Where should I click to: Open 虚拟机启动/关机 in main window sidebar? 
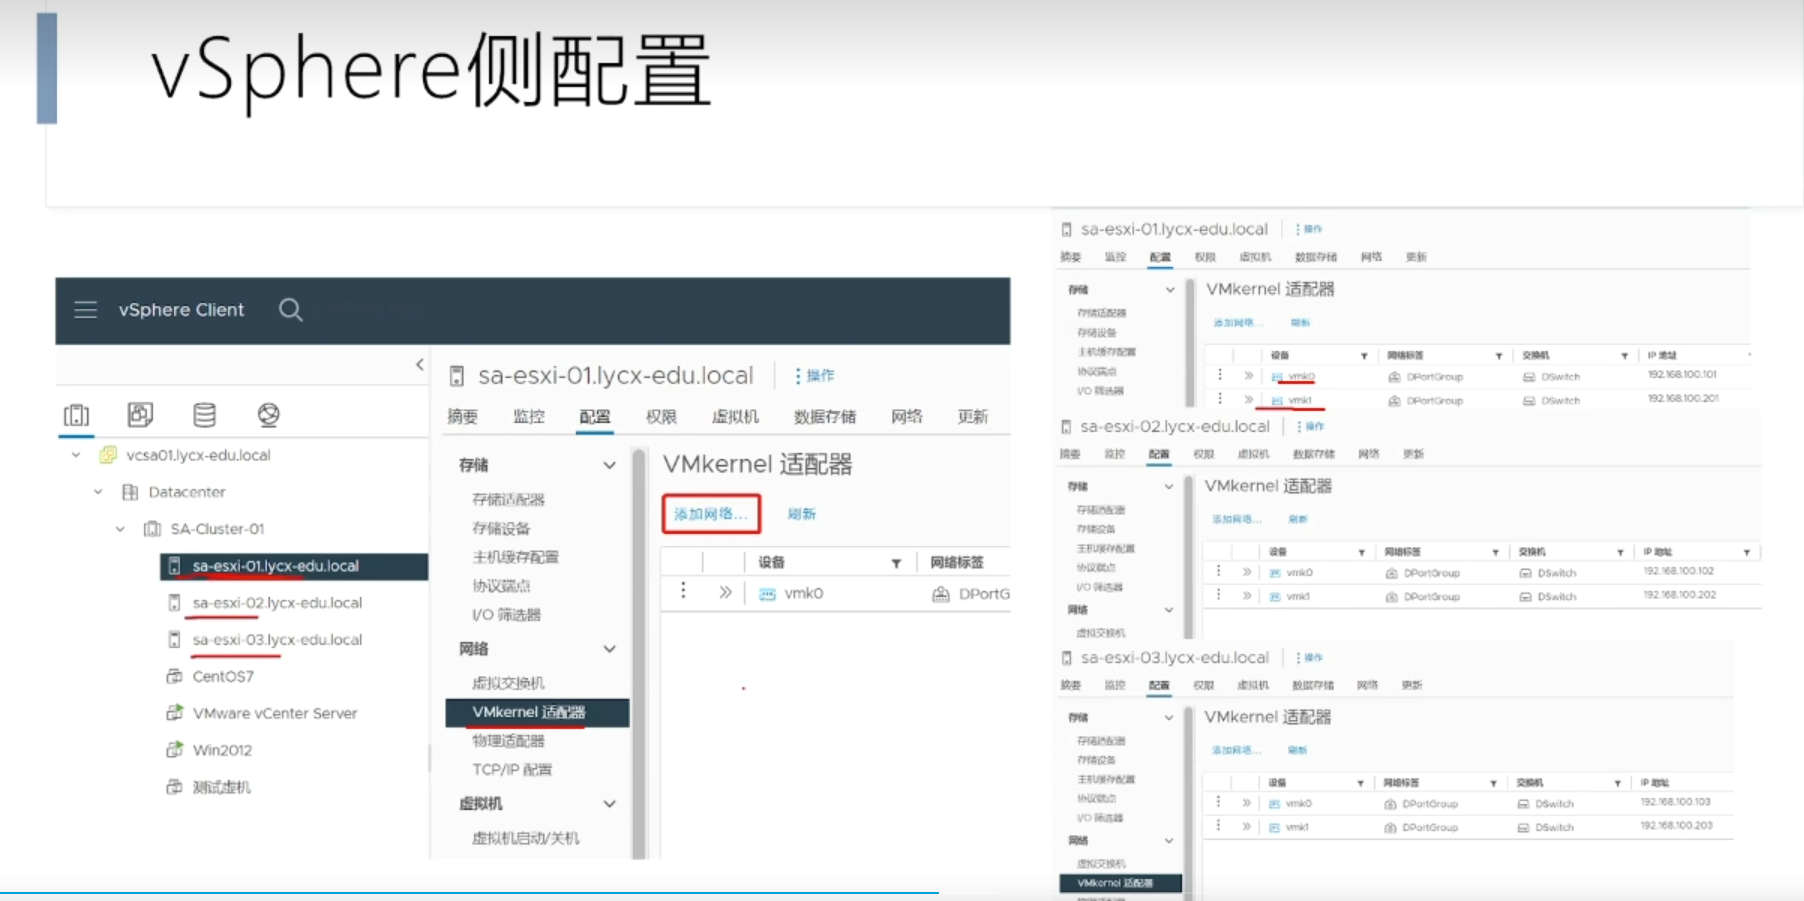pyautogui.click(x=525, y=838)
